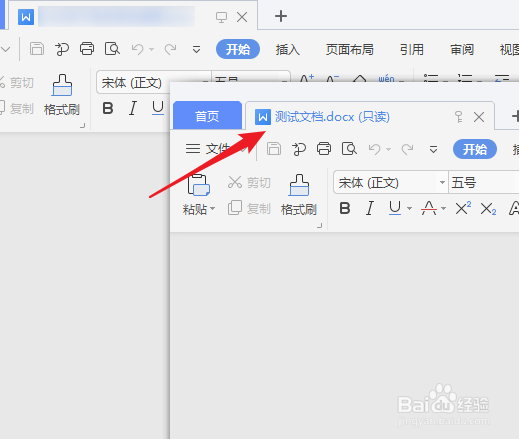
Task: Open 页面布局 tab in back window
Action: [349, 50]
